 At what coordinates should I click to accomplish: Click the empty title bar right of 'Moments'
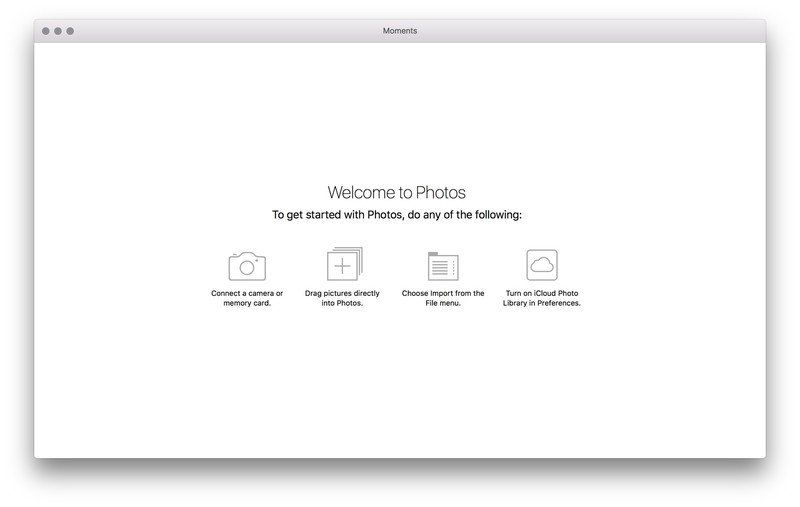click(x=600, y=31)
